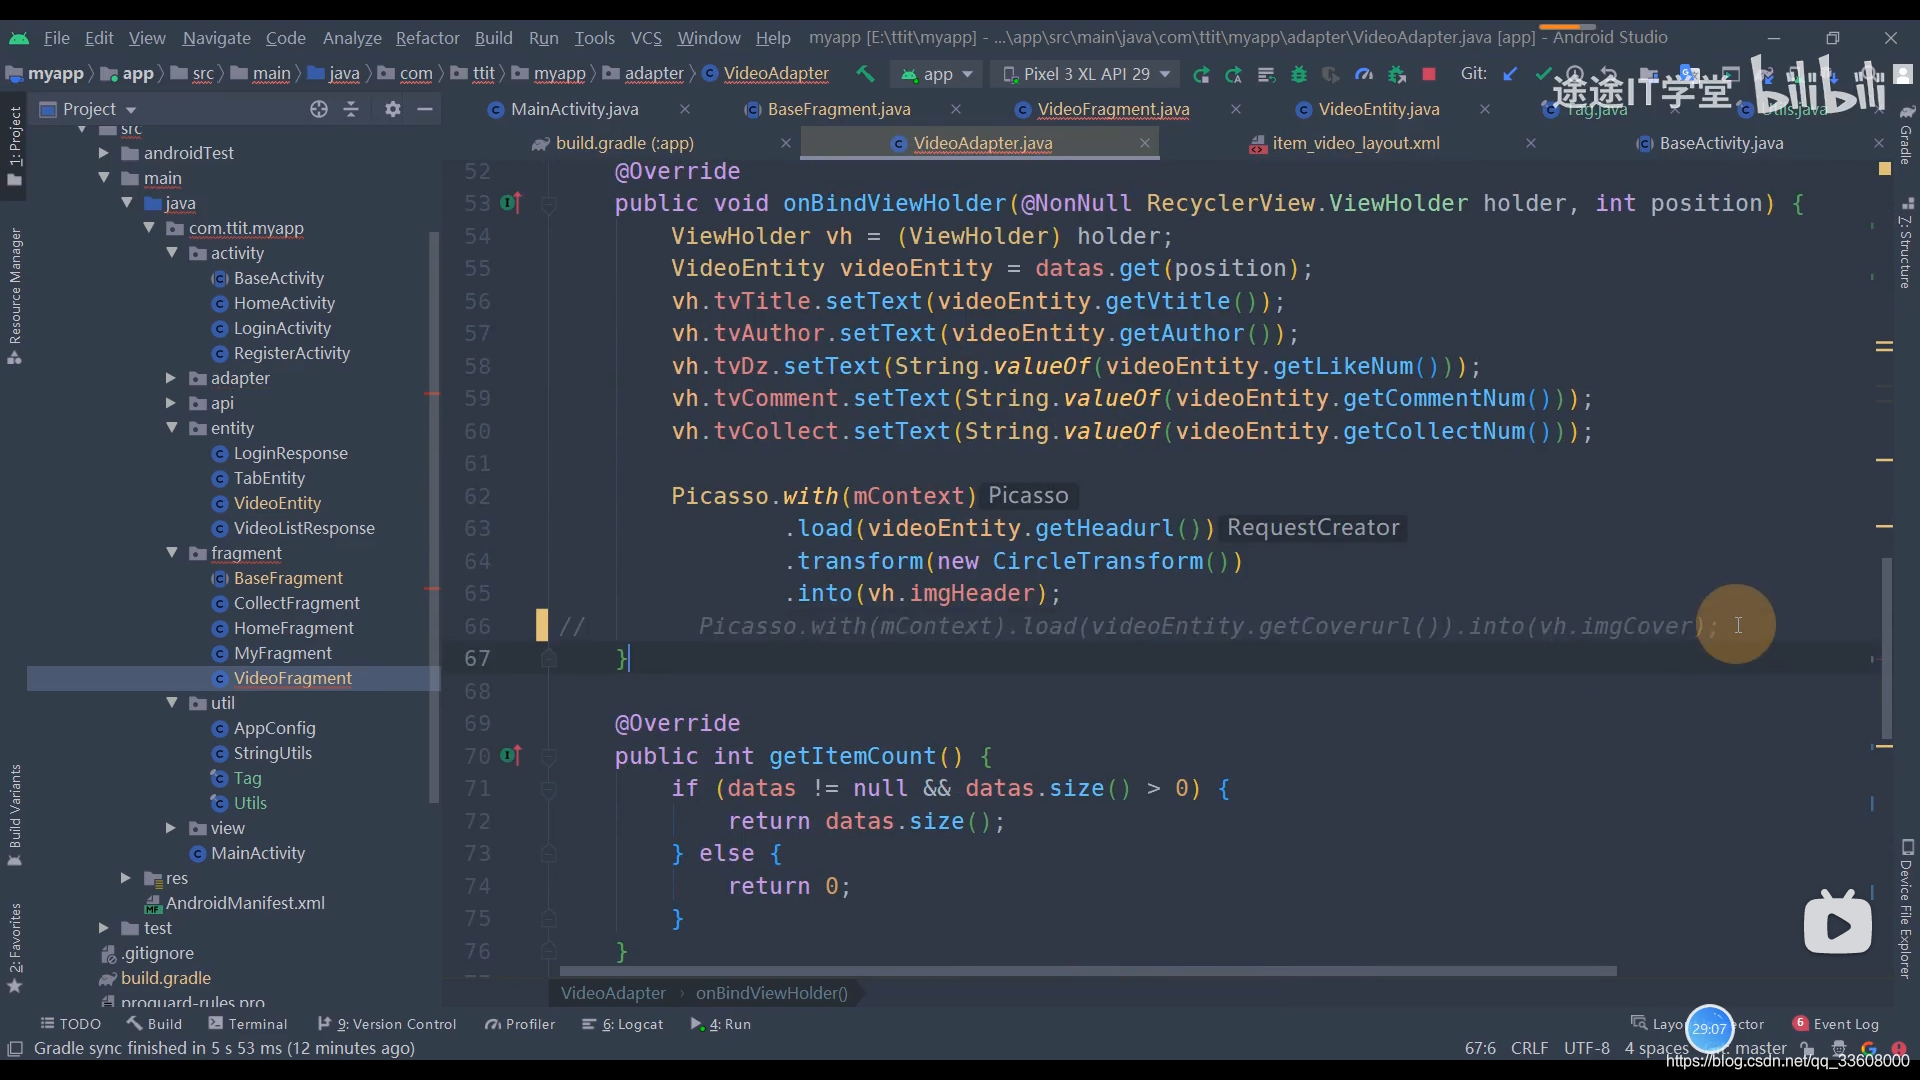Image resolution: width=1920 pixels, height=1080 pixels.
Task: Click Attach Debugger to Android Process icon
Action: tap(1397, 74)
